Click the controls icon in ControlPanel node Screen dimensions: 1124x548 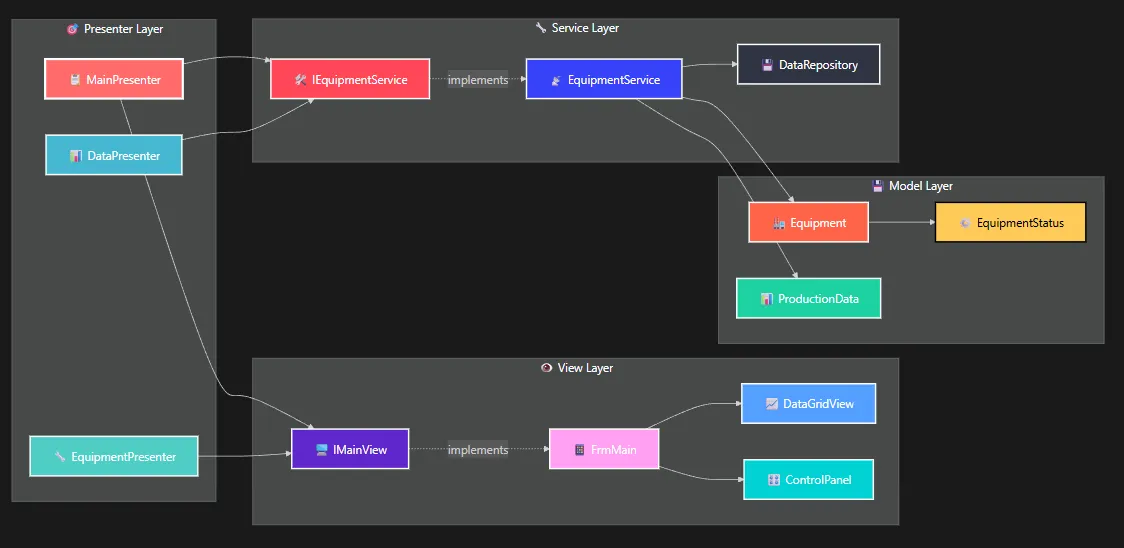[x=773, y=481]
